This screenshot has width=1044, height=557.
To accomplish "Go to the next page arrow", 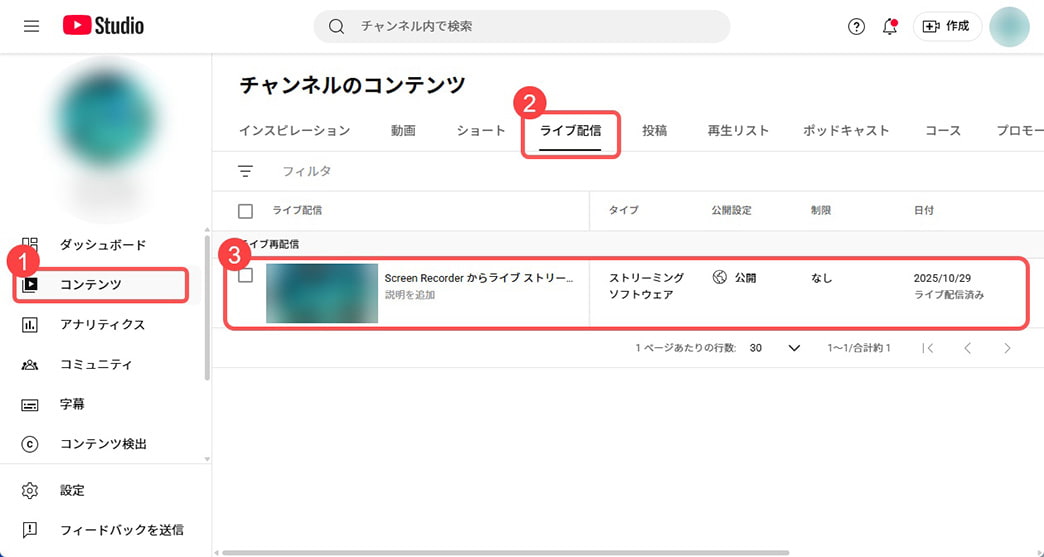I will [1007, 348].
